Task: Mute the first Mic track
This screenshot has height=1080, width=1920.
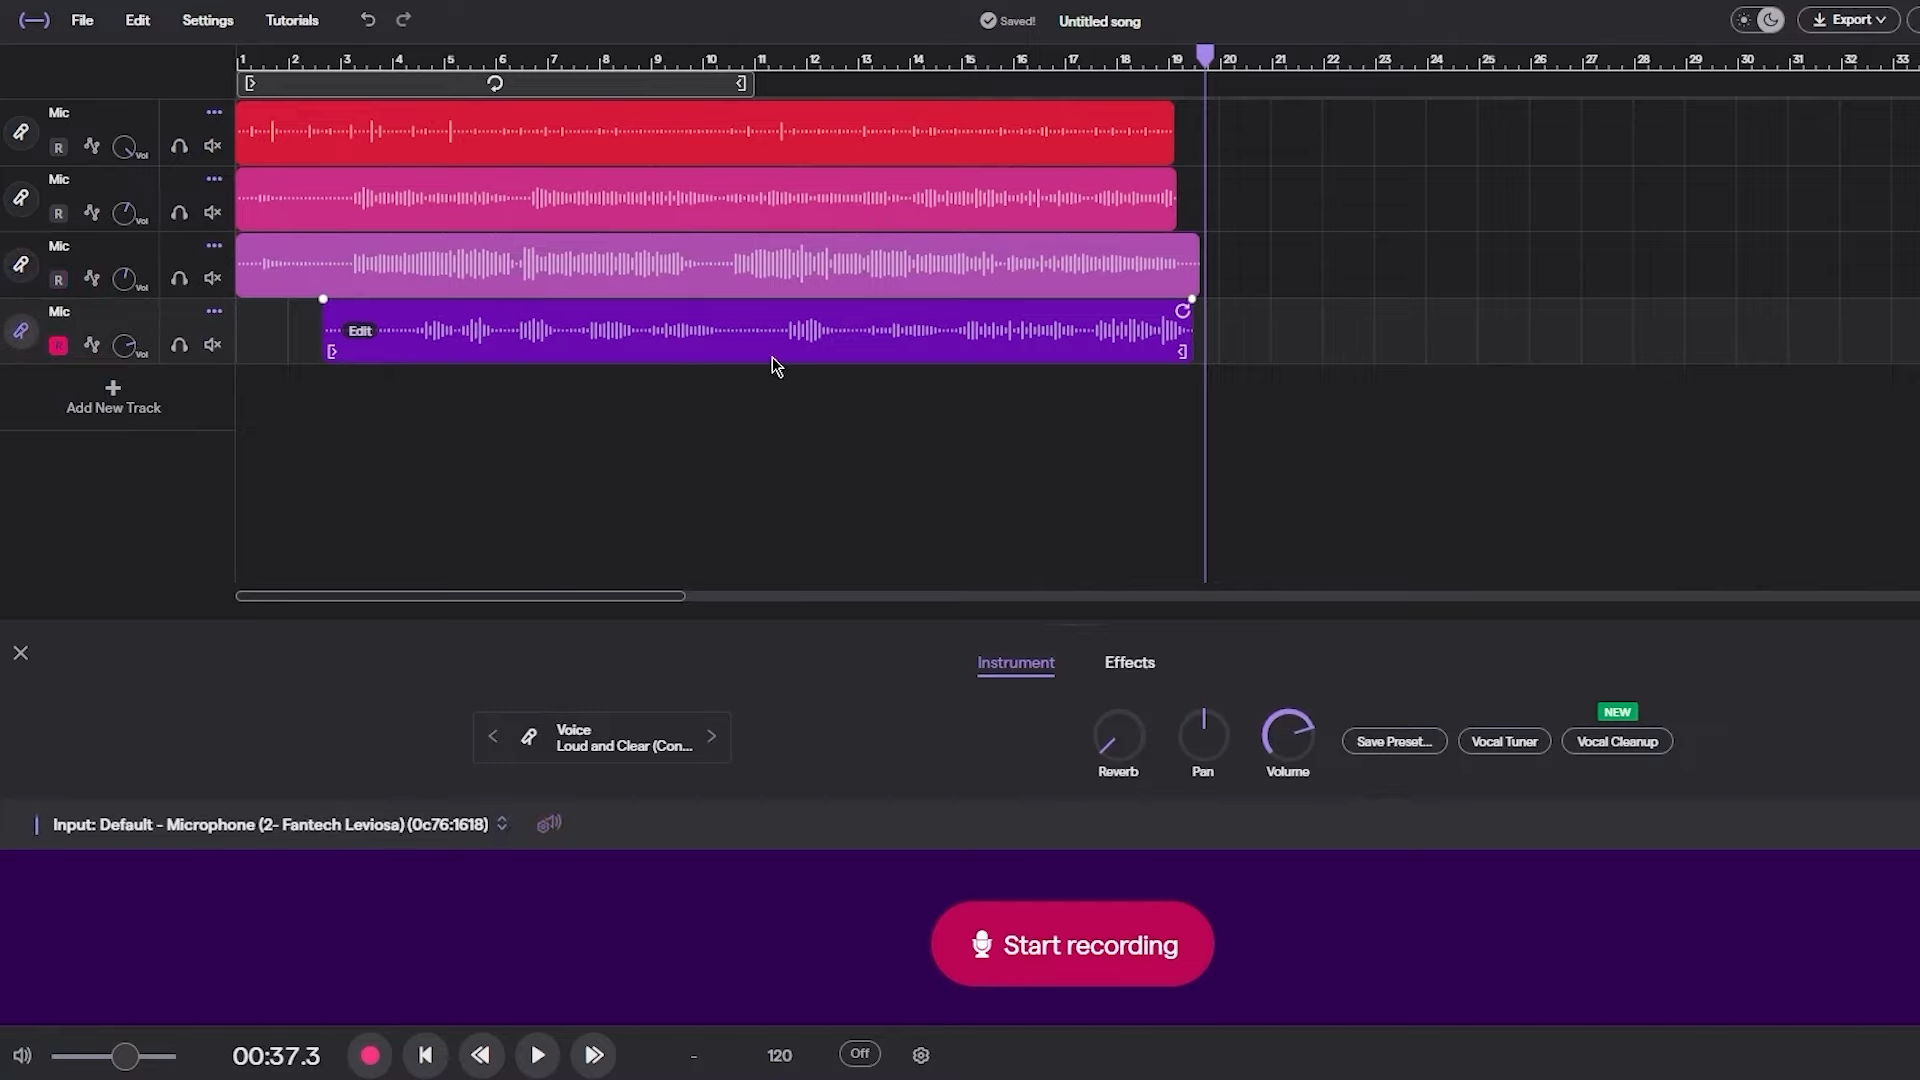Action: pyautogui.click(x=213, y=146)
